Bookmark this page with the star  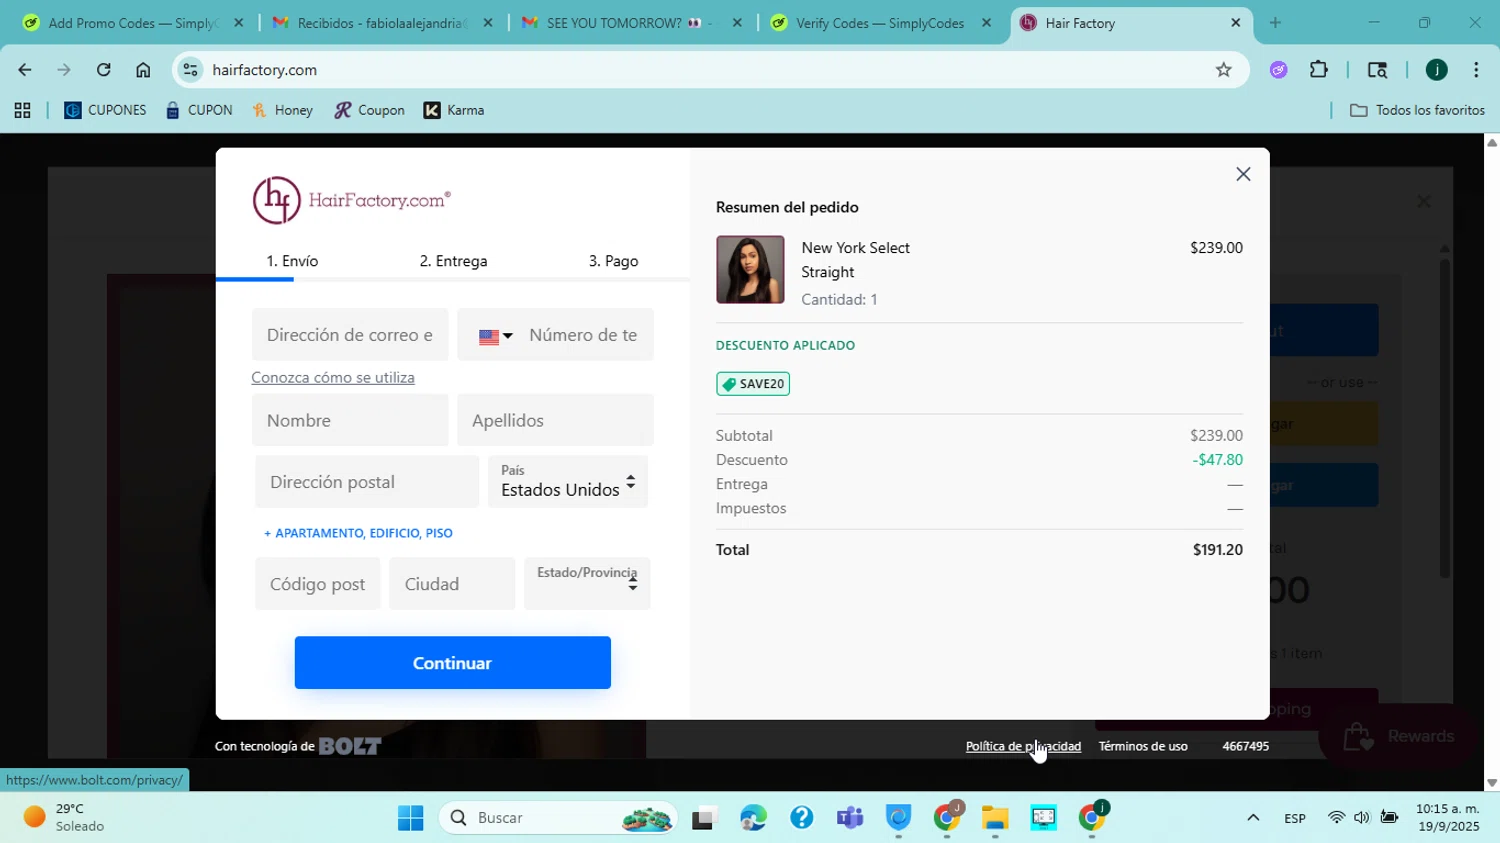(x=1223, y=70)
